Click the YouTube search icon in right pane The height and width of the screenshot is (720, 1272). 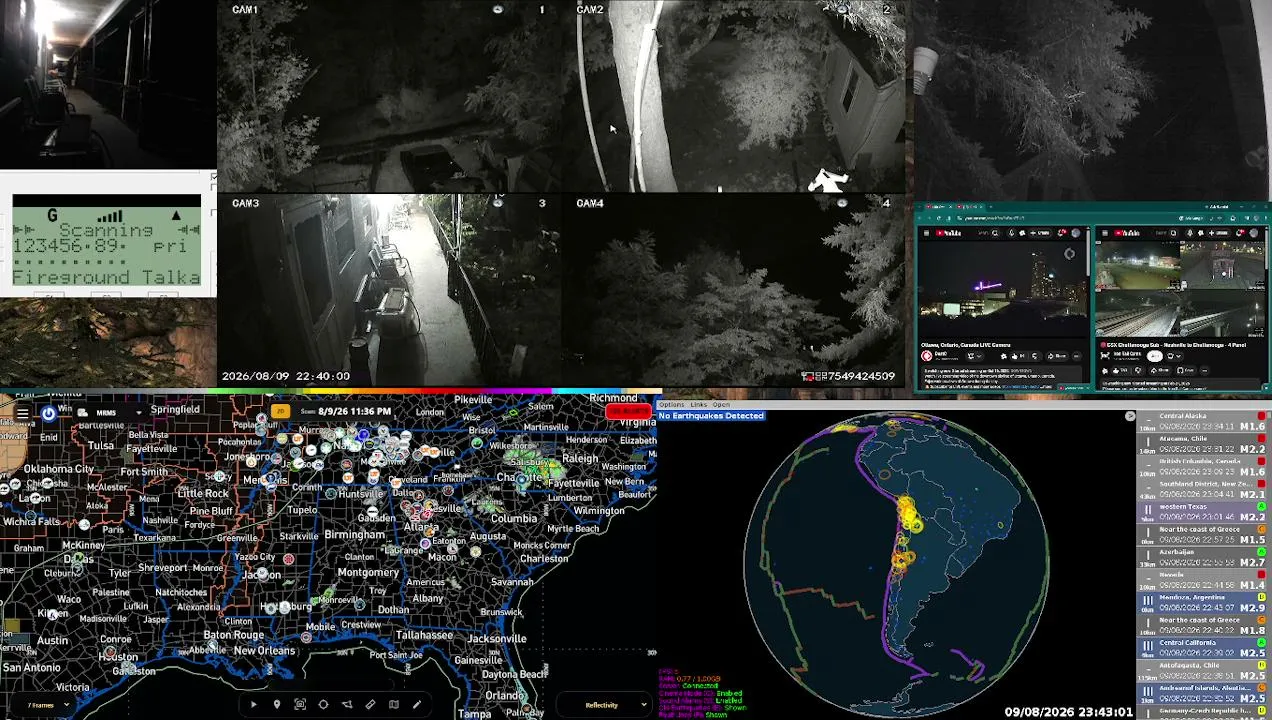coord(1173,233)
